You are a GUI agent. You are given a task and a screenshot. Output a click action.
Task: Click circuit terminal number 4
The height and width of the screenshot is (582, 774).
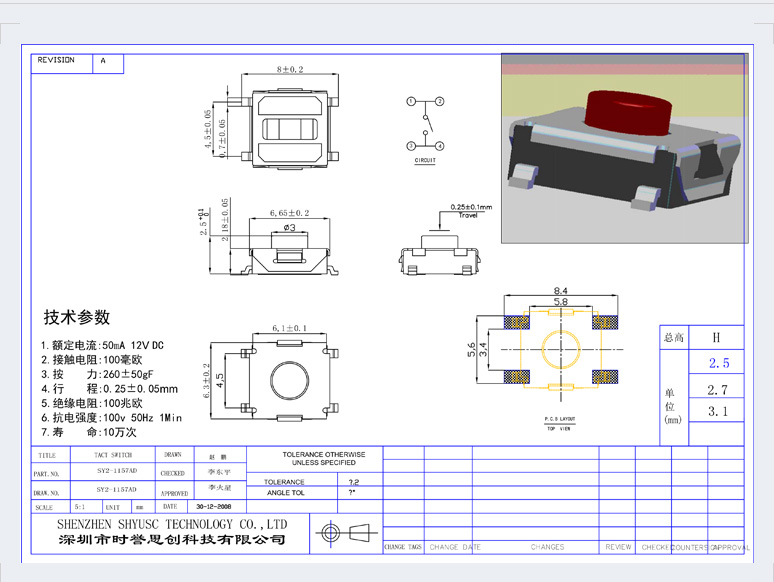click(x=439, y=146)
